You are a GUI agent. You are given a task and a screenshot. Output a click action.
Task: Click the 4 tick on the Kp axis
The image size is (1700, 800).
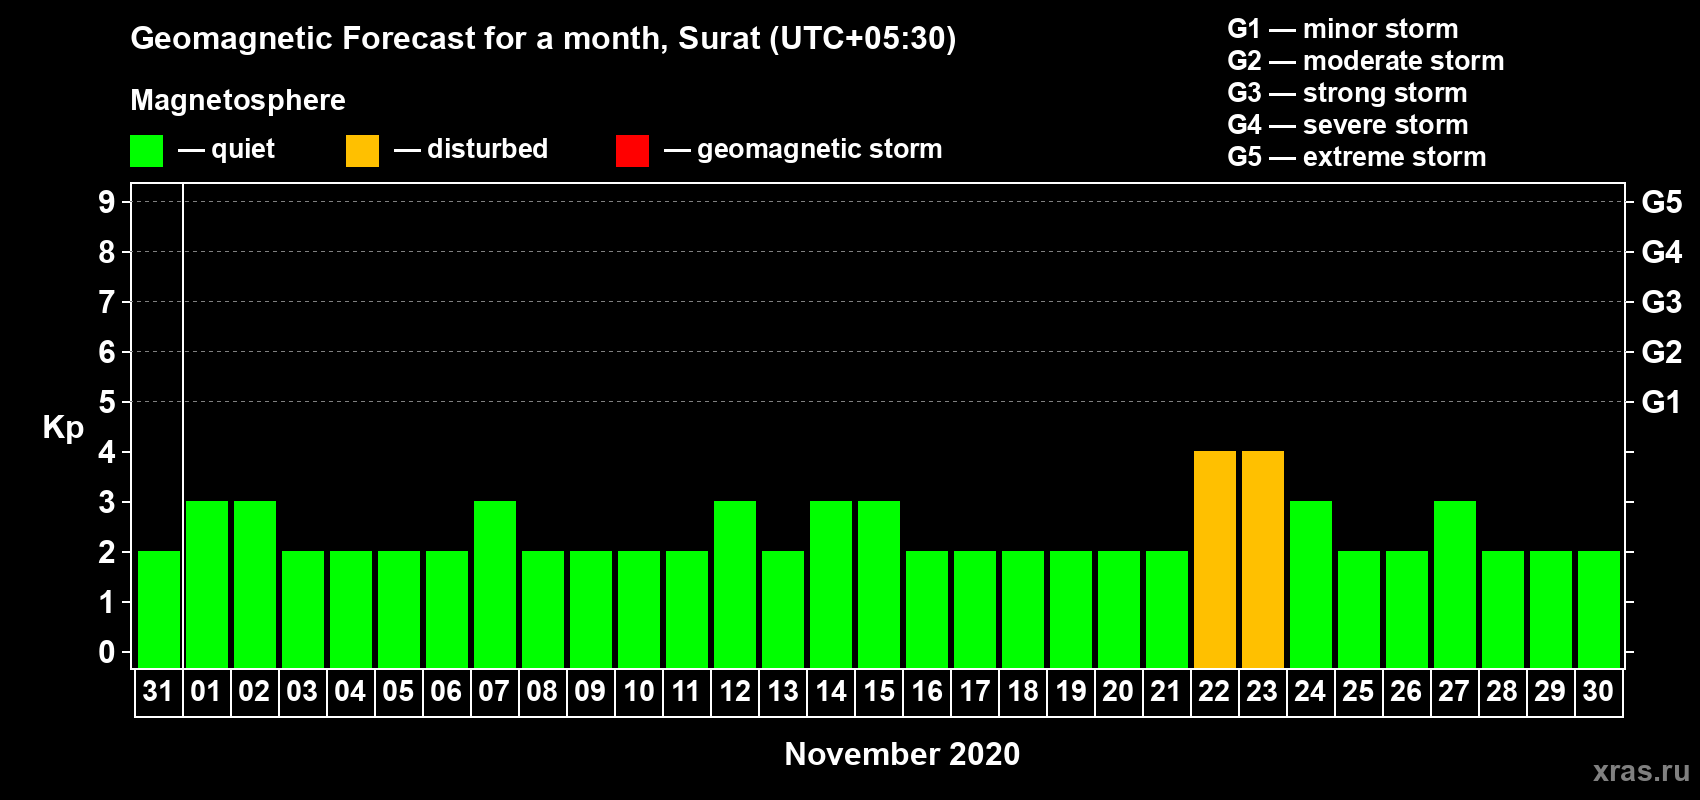point(107,452)
